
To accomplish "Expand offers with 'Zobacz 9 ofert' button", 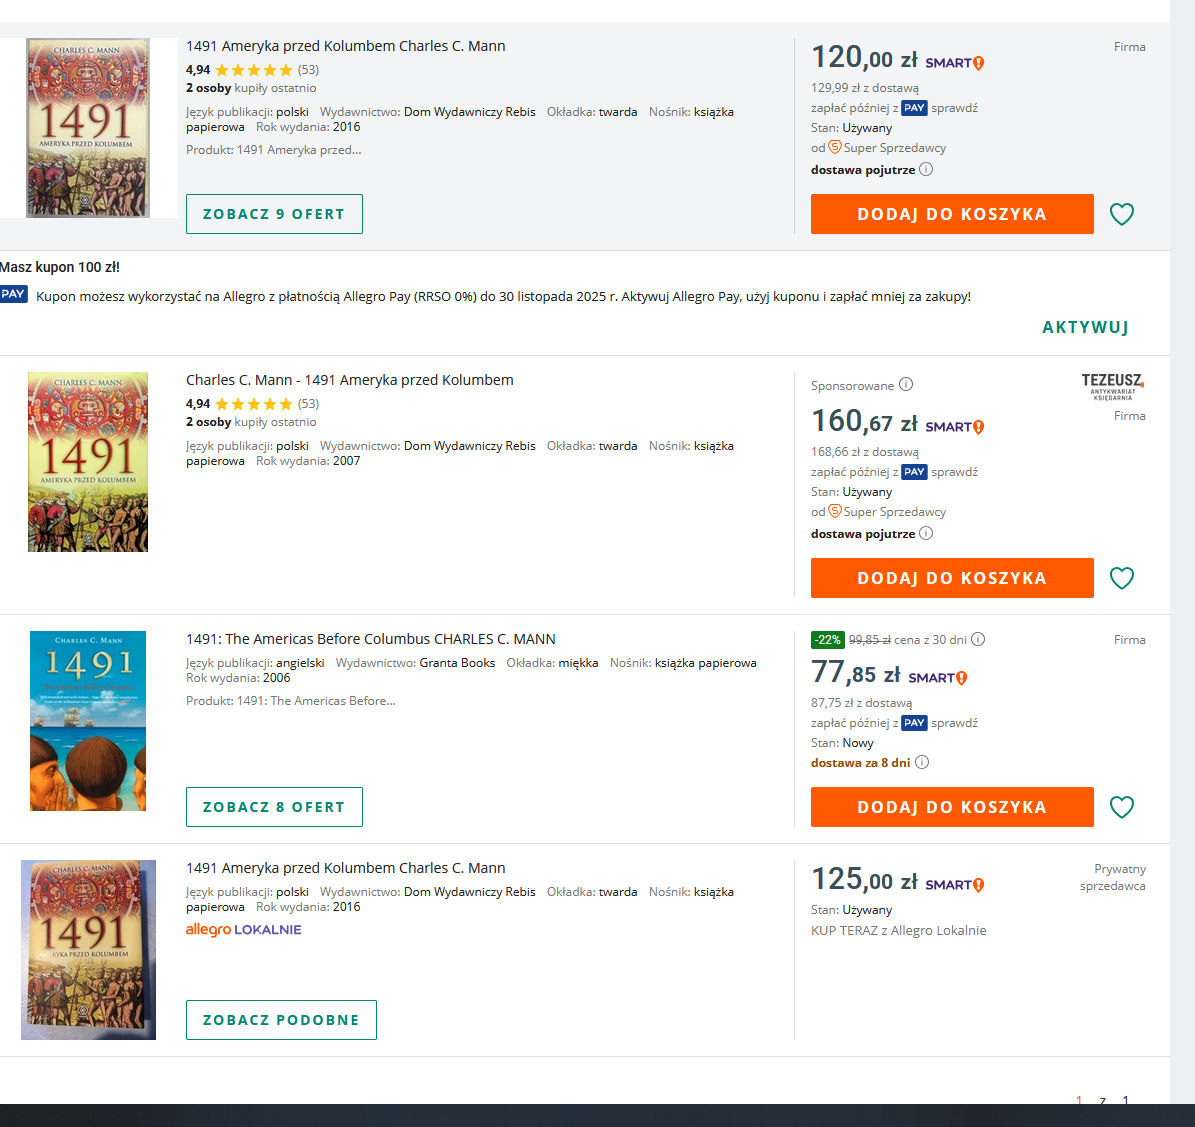I will pyautogui.click(x=274, y=214).
